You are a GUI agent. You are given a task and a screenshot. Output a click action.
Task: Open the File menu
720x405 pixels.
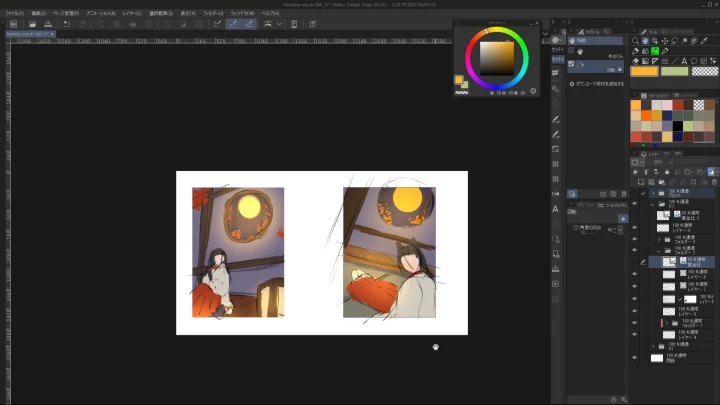pos(14,13)
